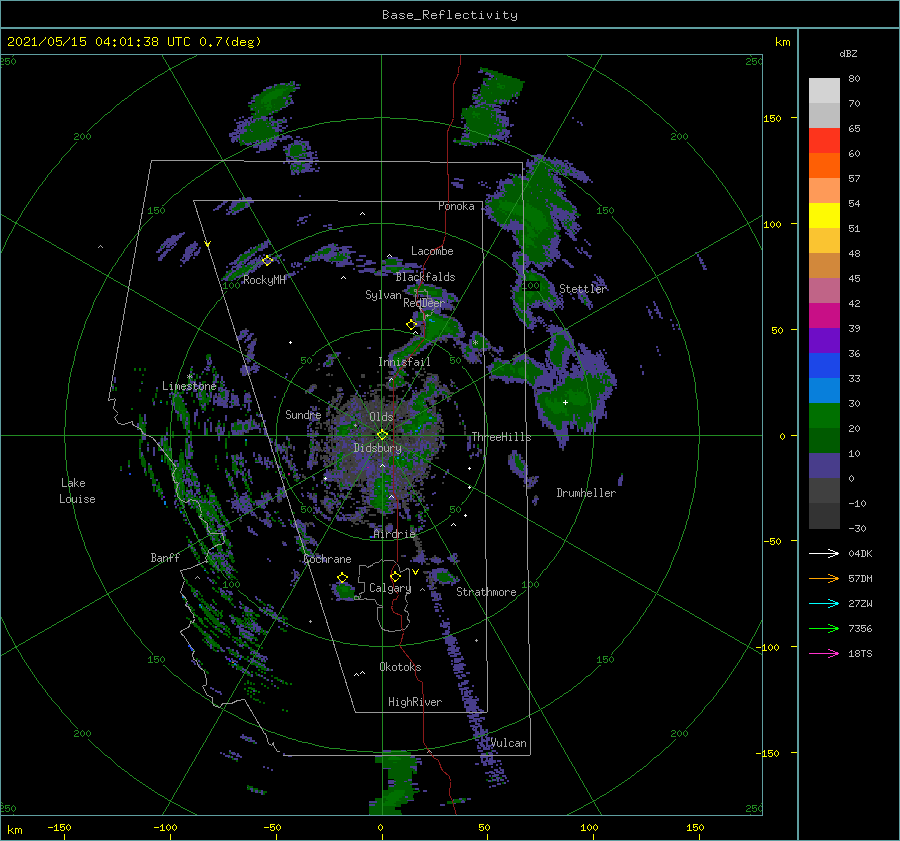The image size is (900, 841).
Task: Click the green echo at bottom center edge
Action: [x=396, y=784]
